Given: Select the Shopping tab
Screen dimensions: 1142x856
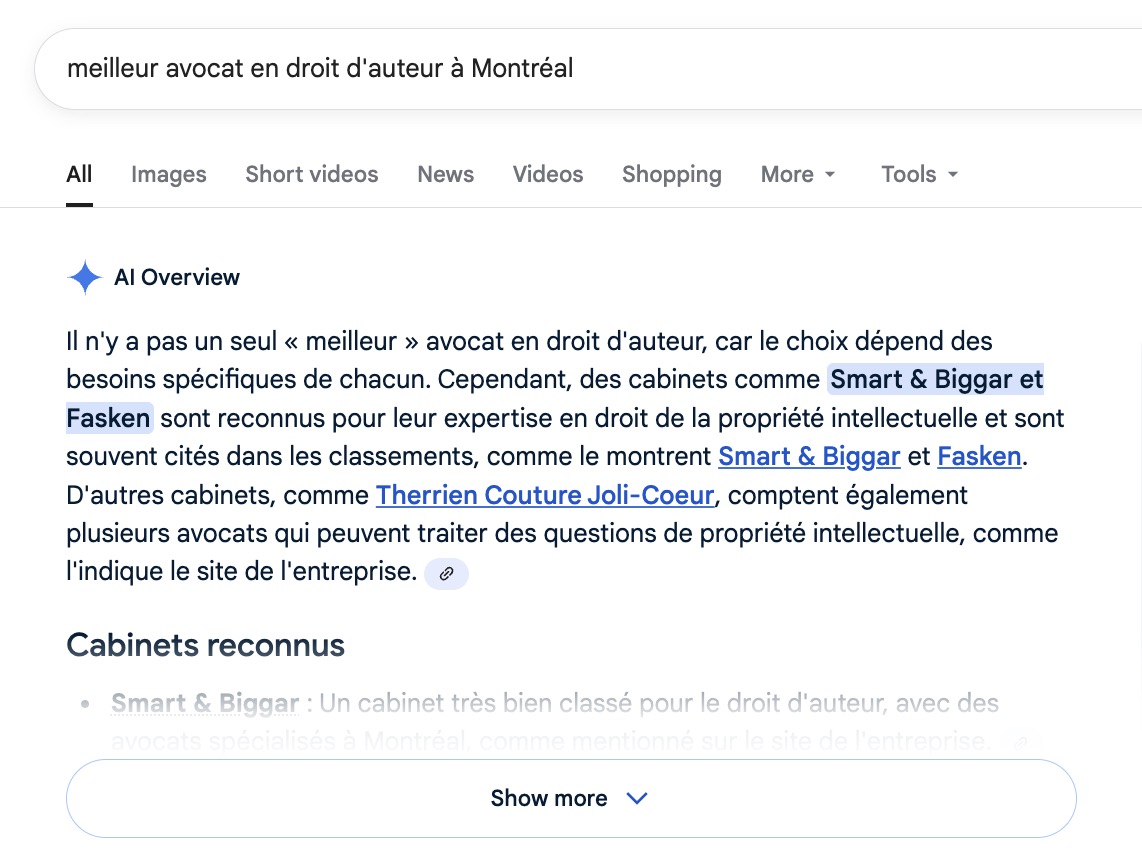Looking at the screenshot, I should [x=671, y=174].
